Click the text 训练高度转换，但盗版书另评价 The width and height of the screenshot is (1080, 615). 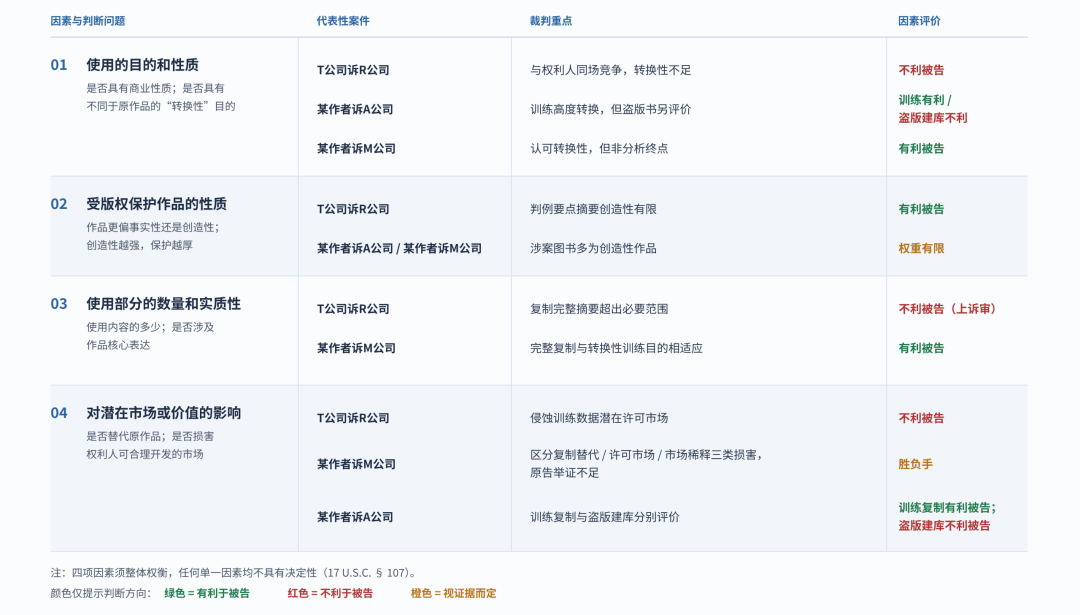pos(610,110)
